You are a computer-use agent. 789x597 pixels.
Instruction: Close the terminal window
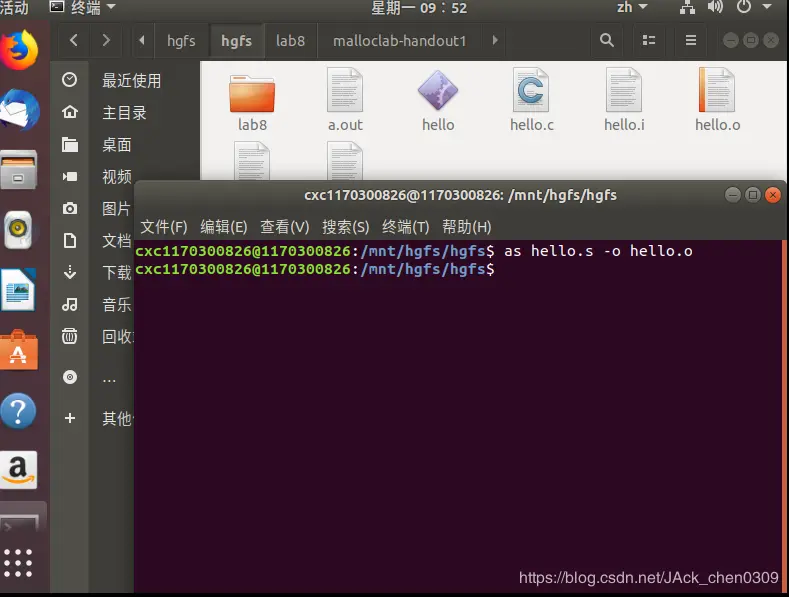pos(772,195)
